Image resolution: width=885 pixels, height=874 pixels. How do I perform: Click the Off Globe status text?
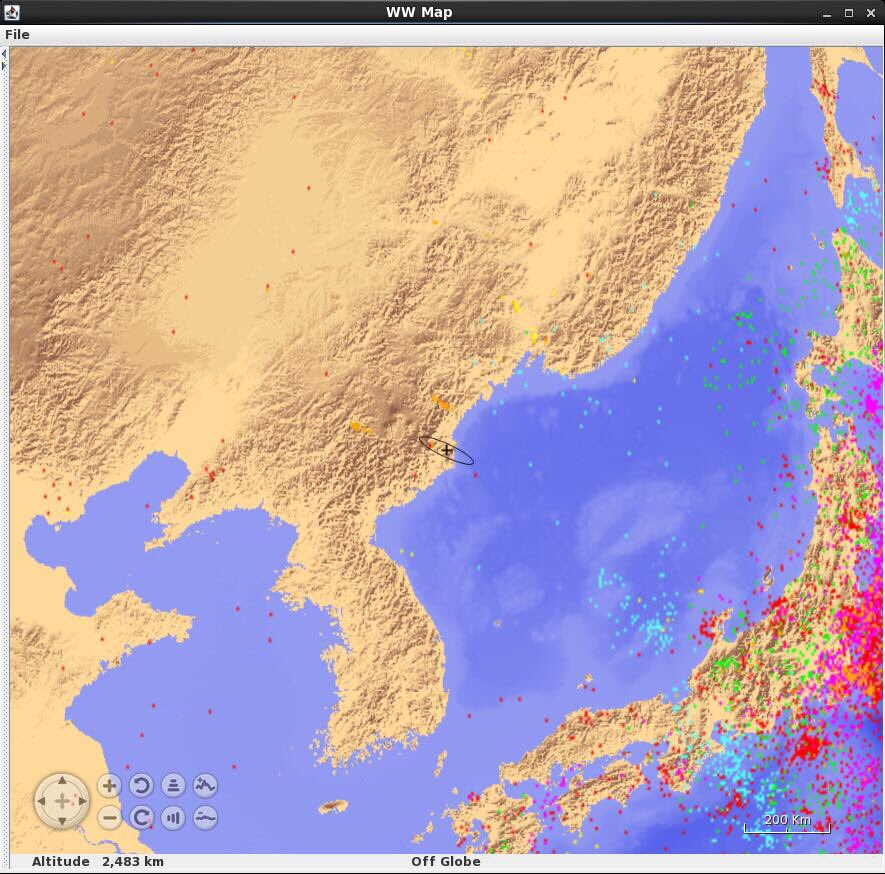pos(446,862)
